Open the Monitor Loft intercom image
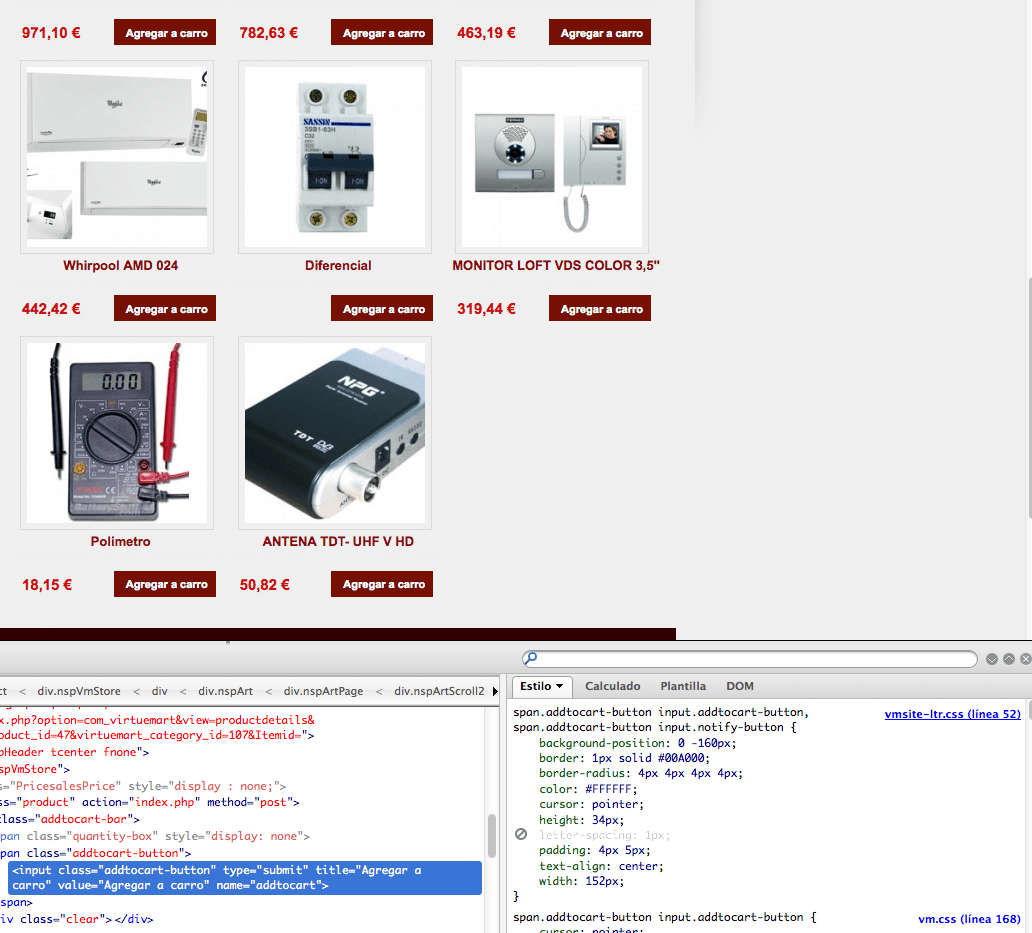1032x933 pixels. [552, 157]
